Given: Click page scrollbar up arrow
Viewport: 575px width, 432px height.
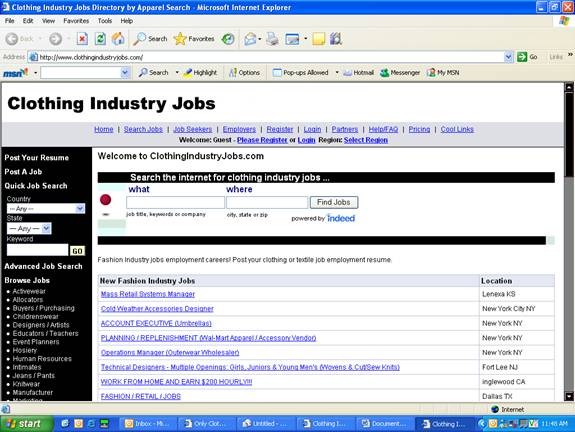Looking at the screenshot, I should click(x=569, y=87).
